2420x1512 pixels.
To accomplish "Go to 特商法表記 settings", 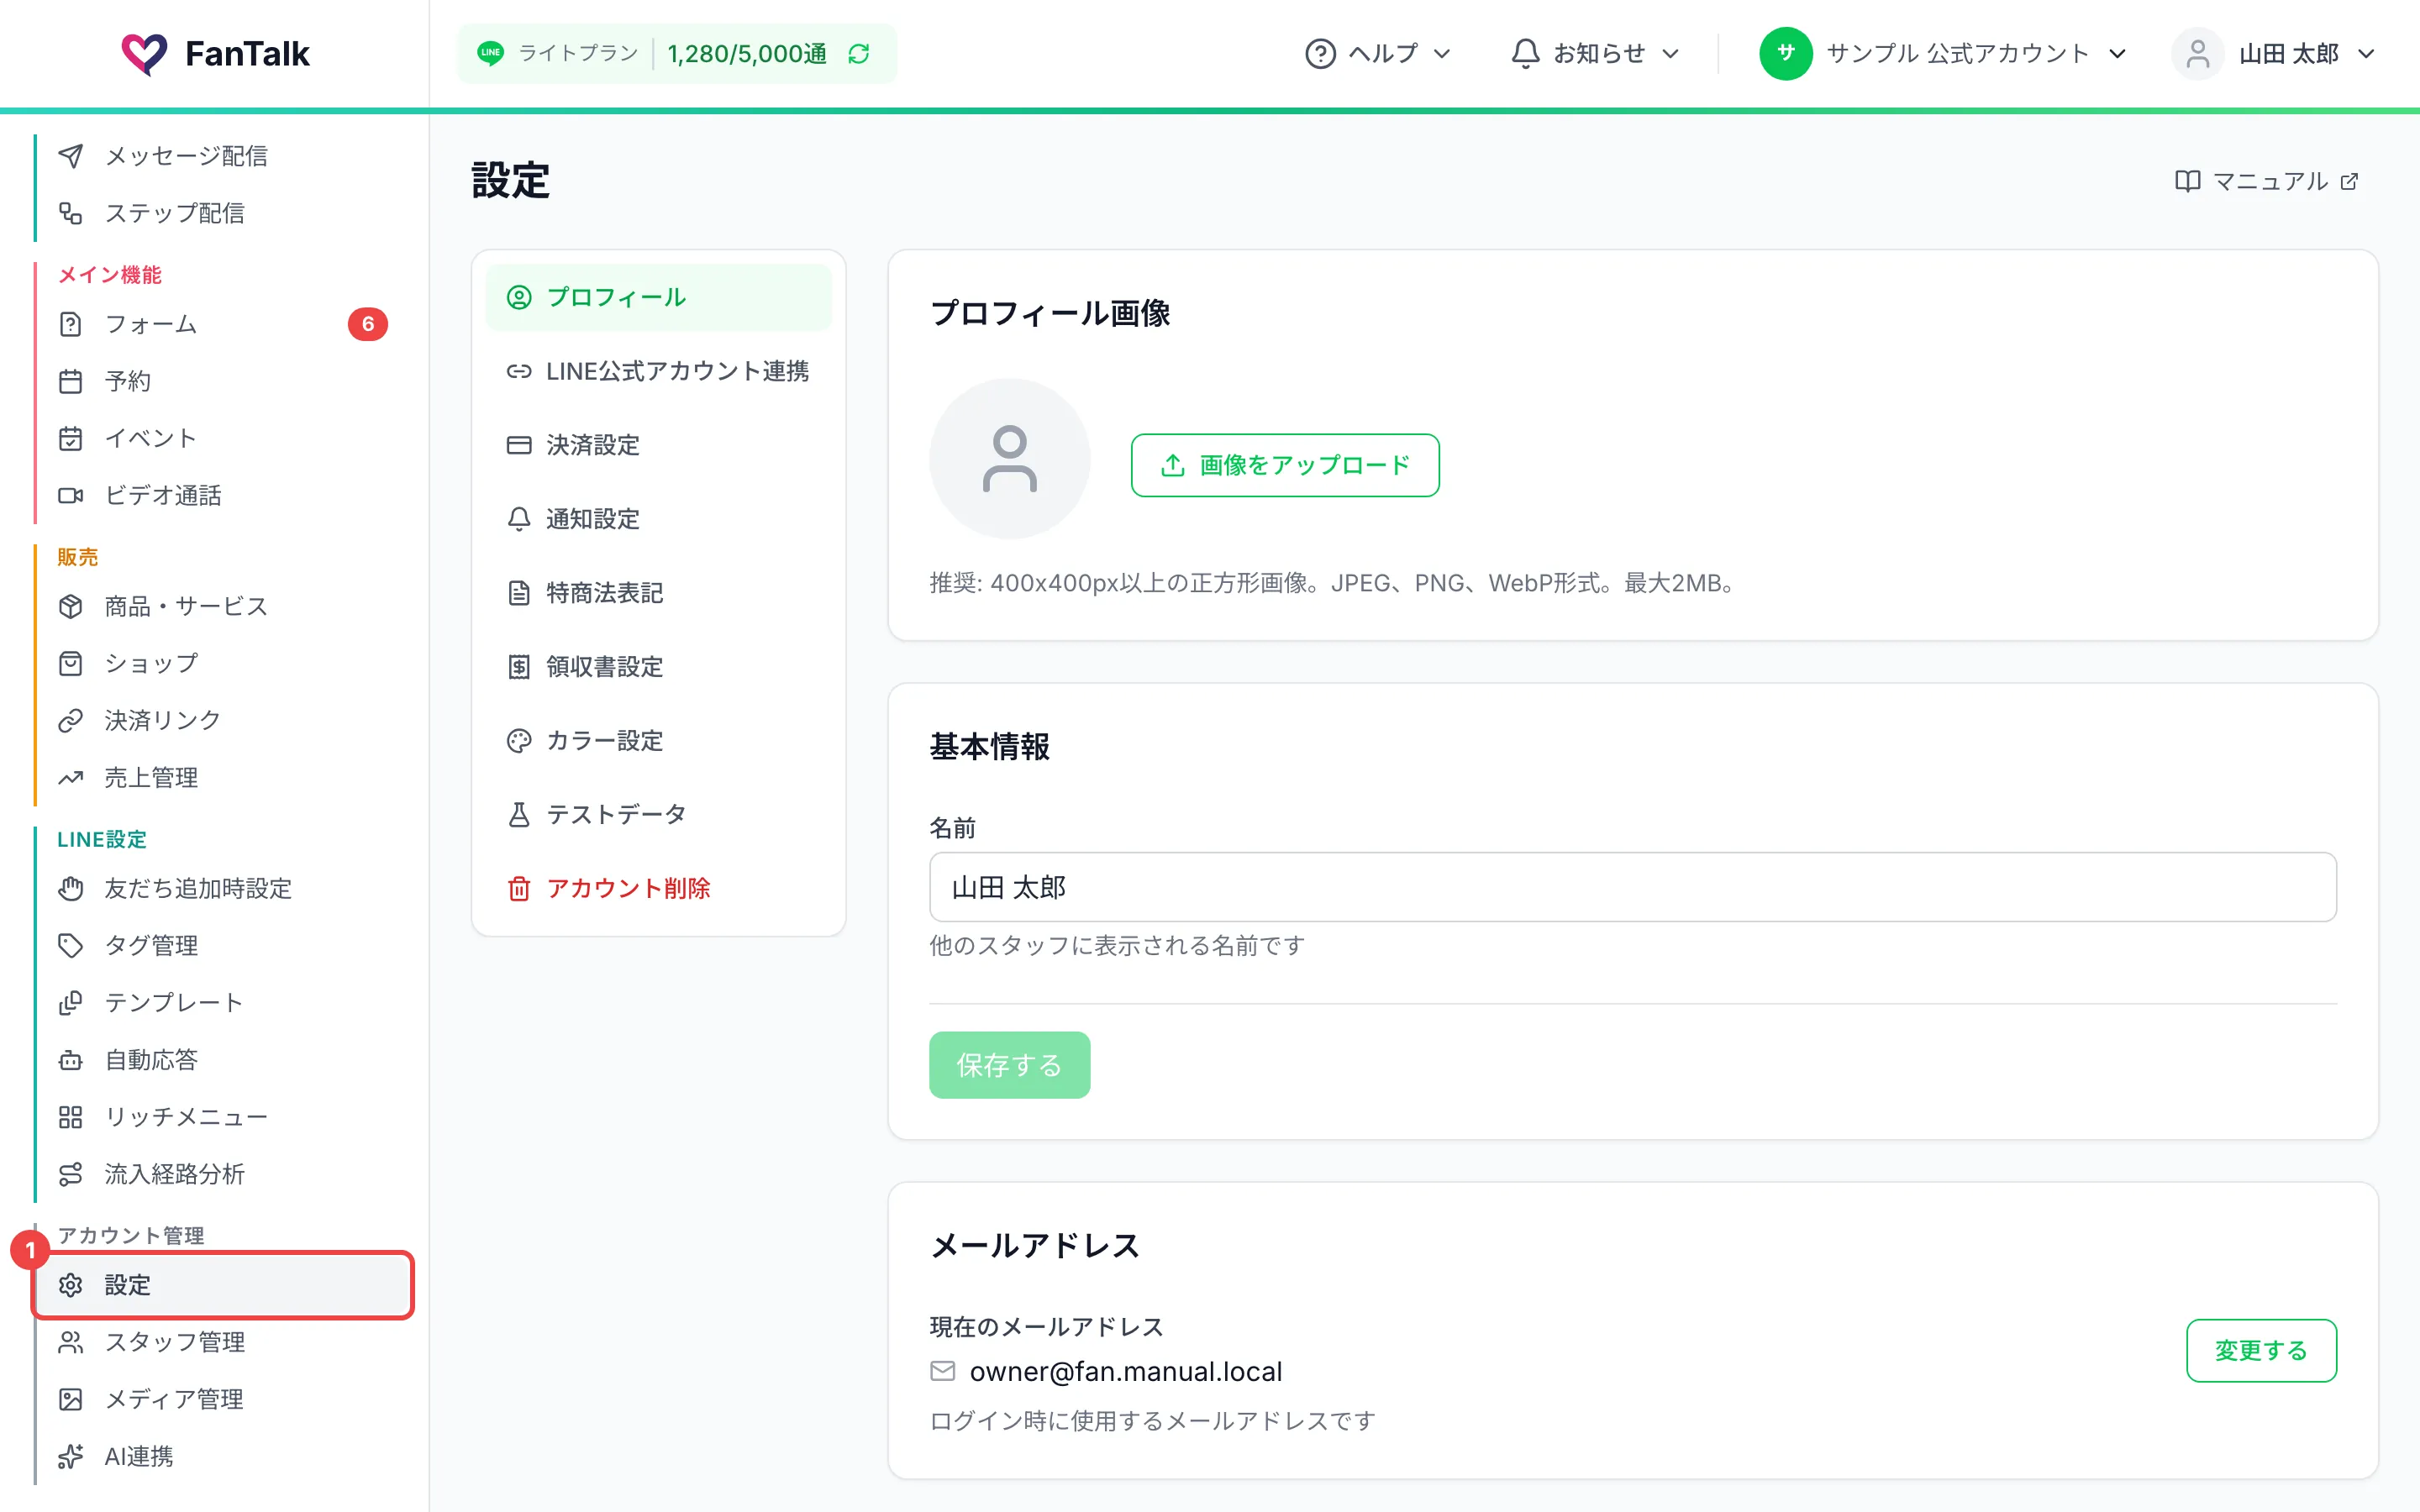I will (658, 593).
